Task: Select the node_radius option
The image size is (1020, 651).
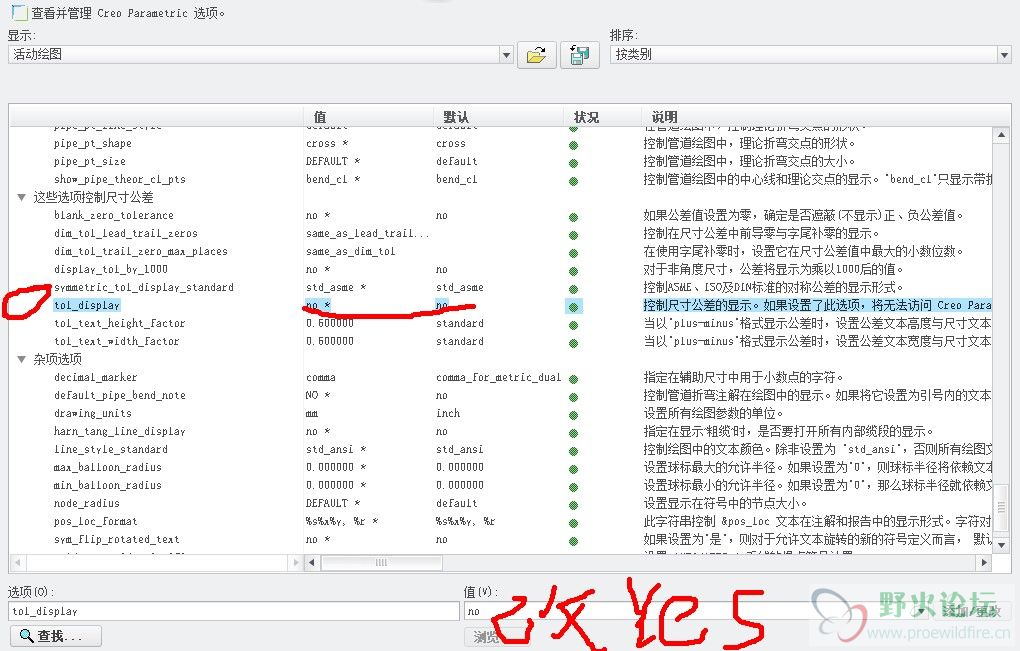Action: (87, 503)
